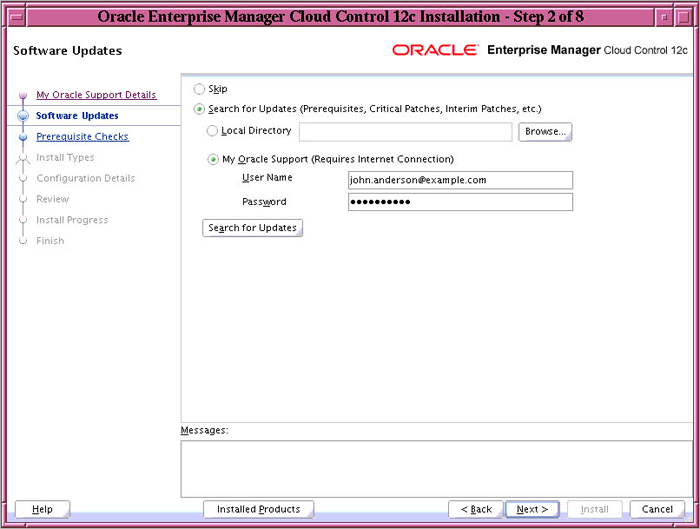Select the Skip radio button

199,89
